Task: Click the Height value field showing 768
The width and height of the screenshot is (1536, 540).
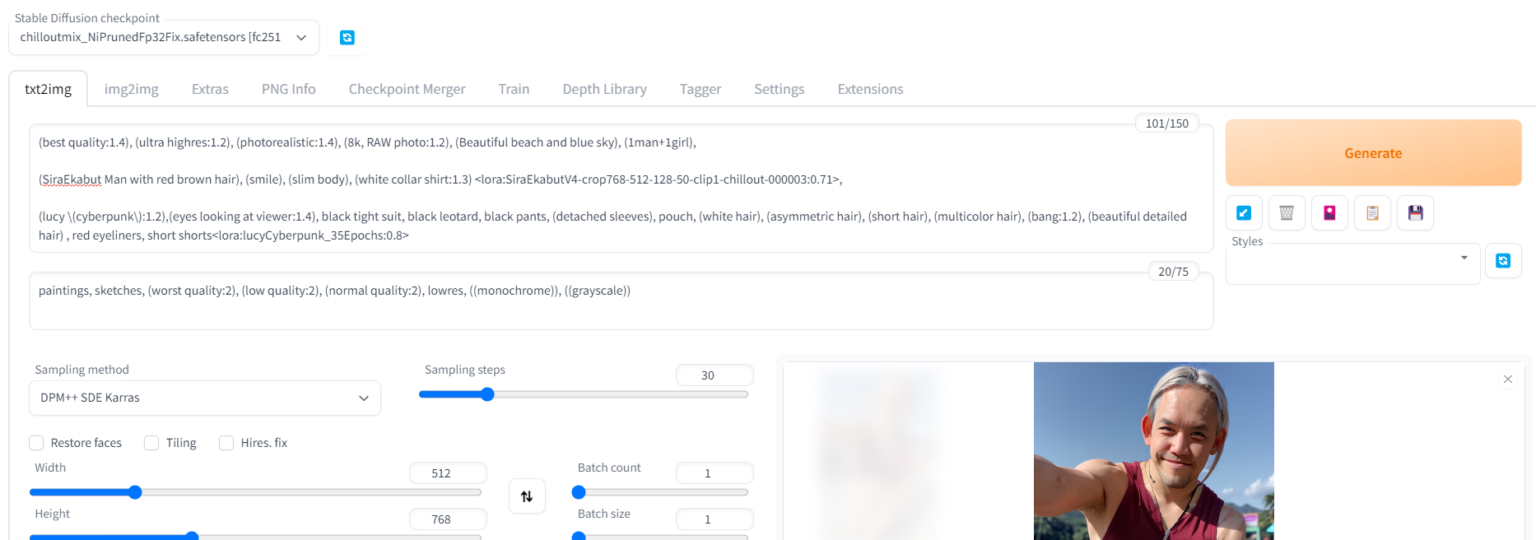Action: click(447, 519)
